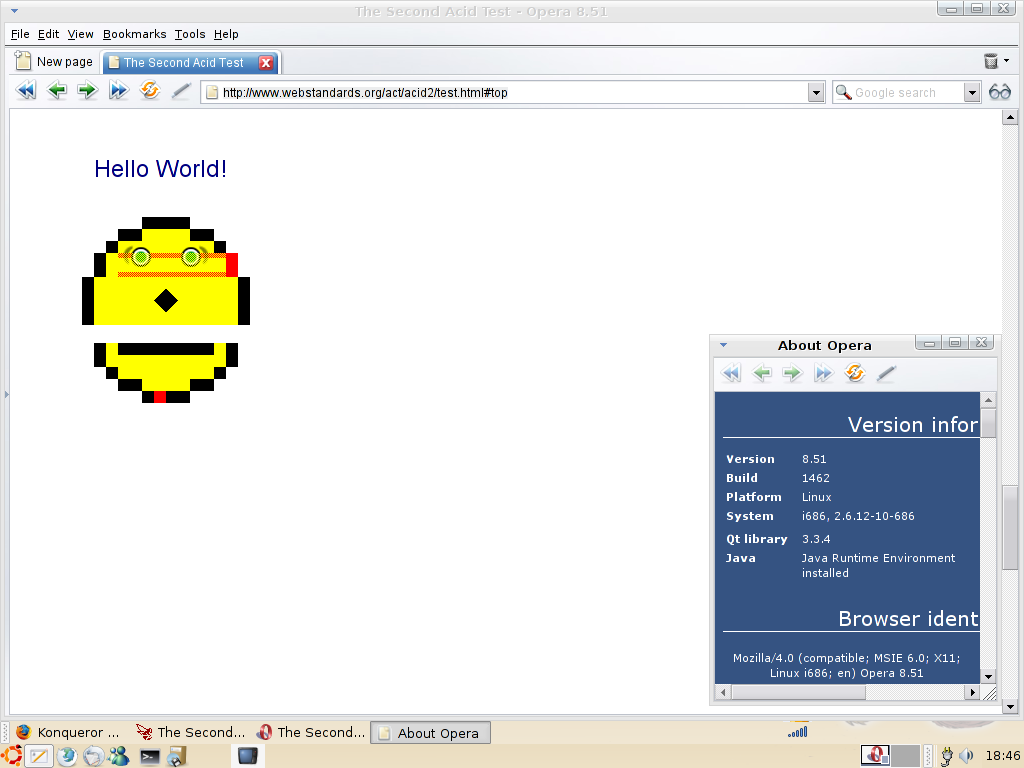
Task: Click the black diamond nose of smiley
Action: pyautogui.click(x=166, y=300)
